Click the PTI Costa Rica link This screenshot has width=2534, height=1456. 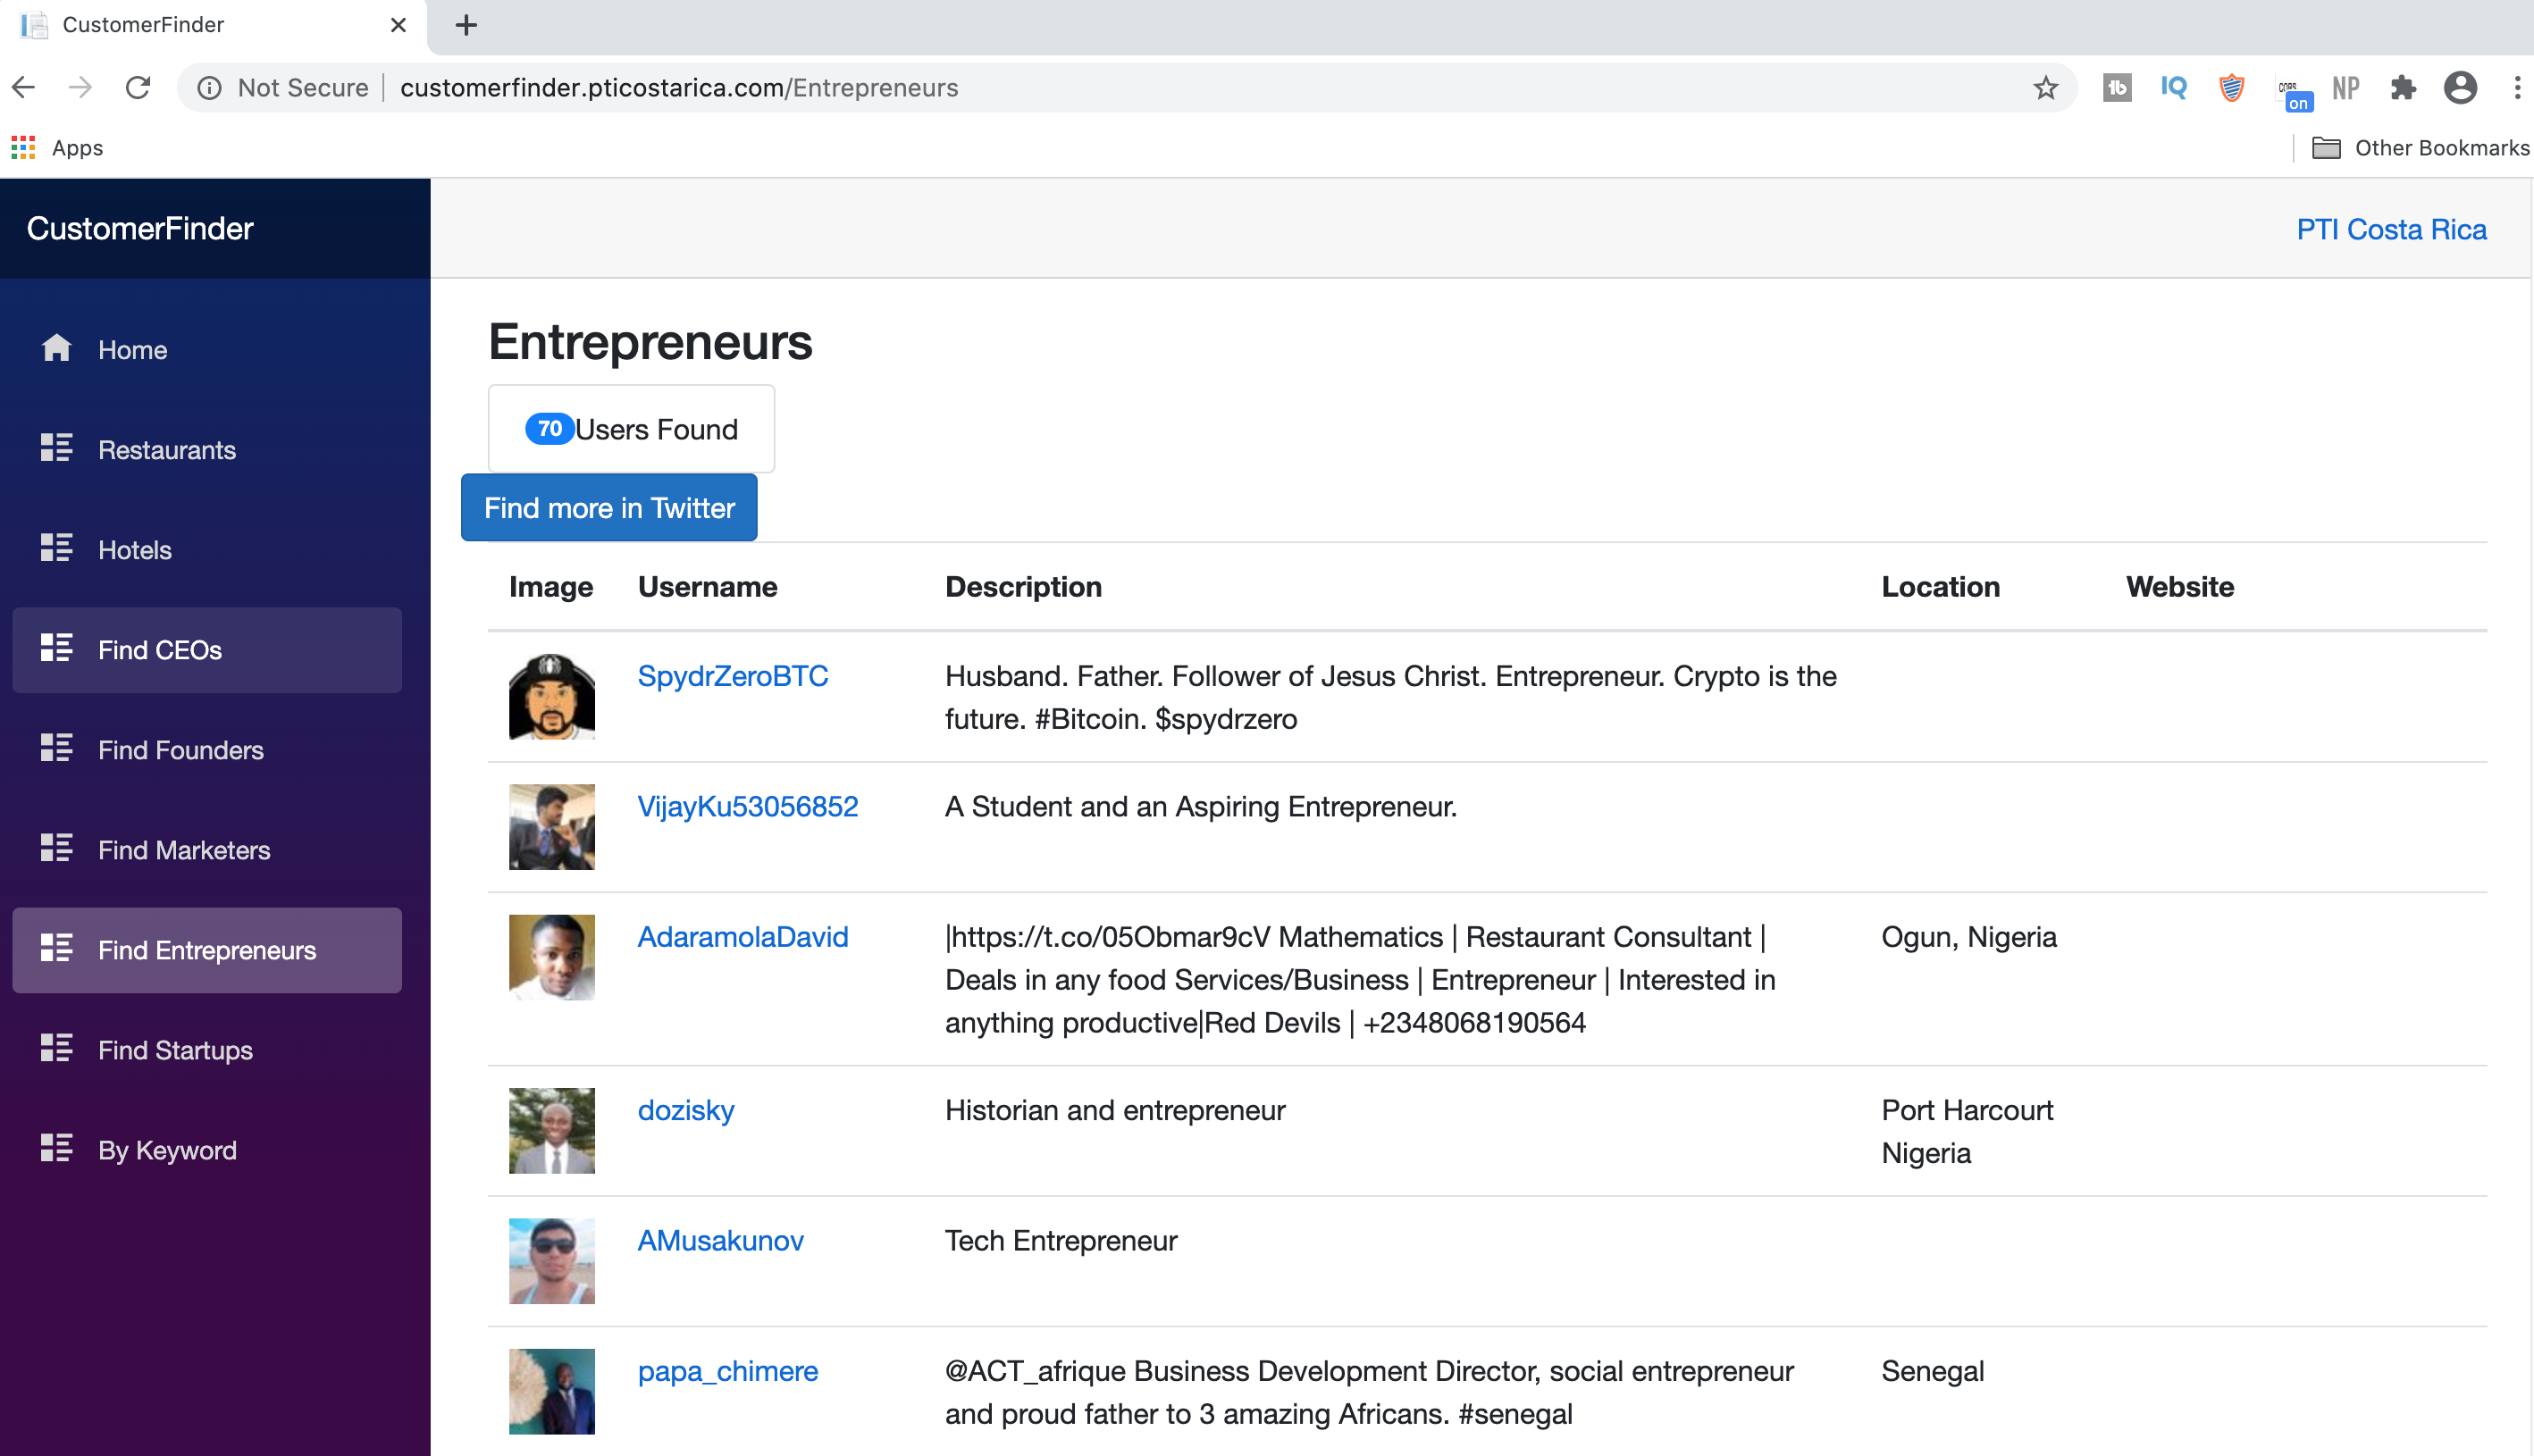[2390, 229]
